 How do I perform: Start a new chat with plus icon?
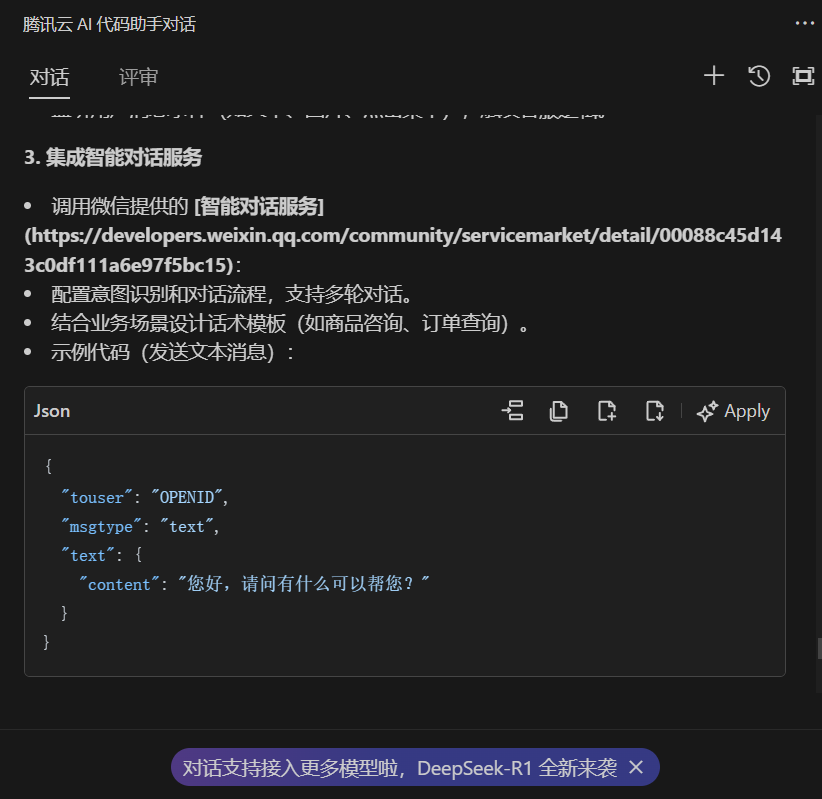point(713,75)
